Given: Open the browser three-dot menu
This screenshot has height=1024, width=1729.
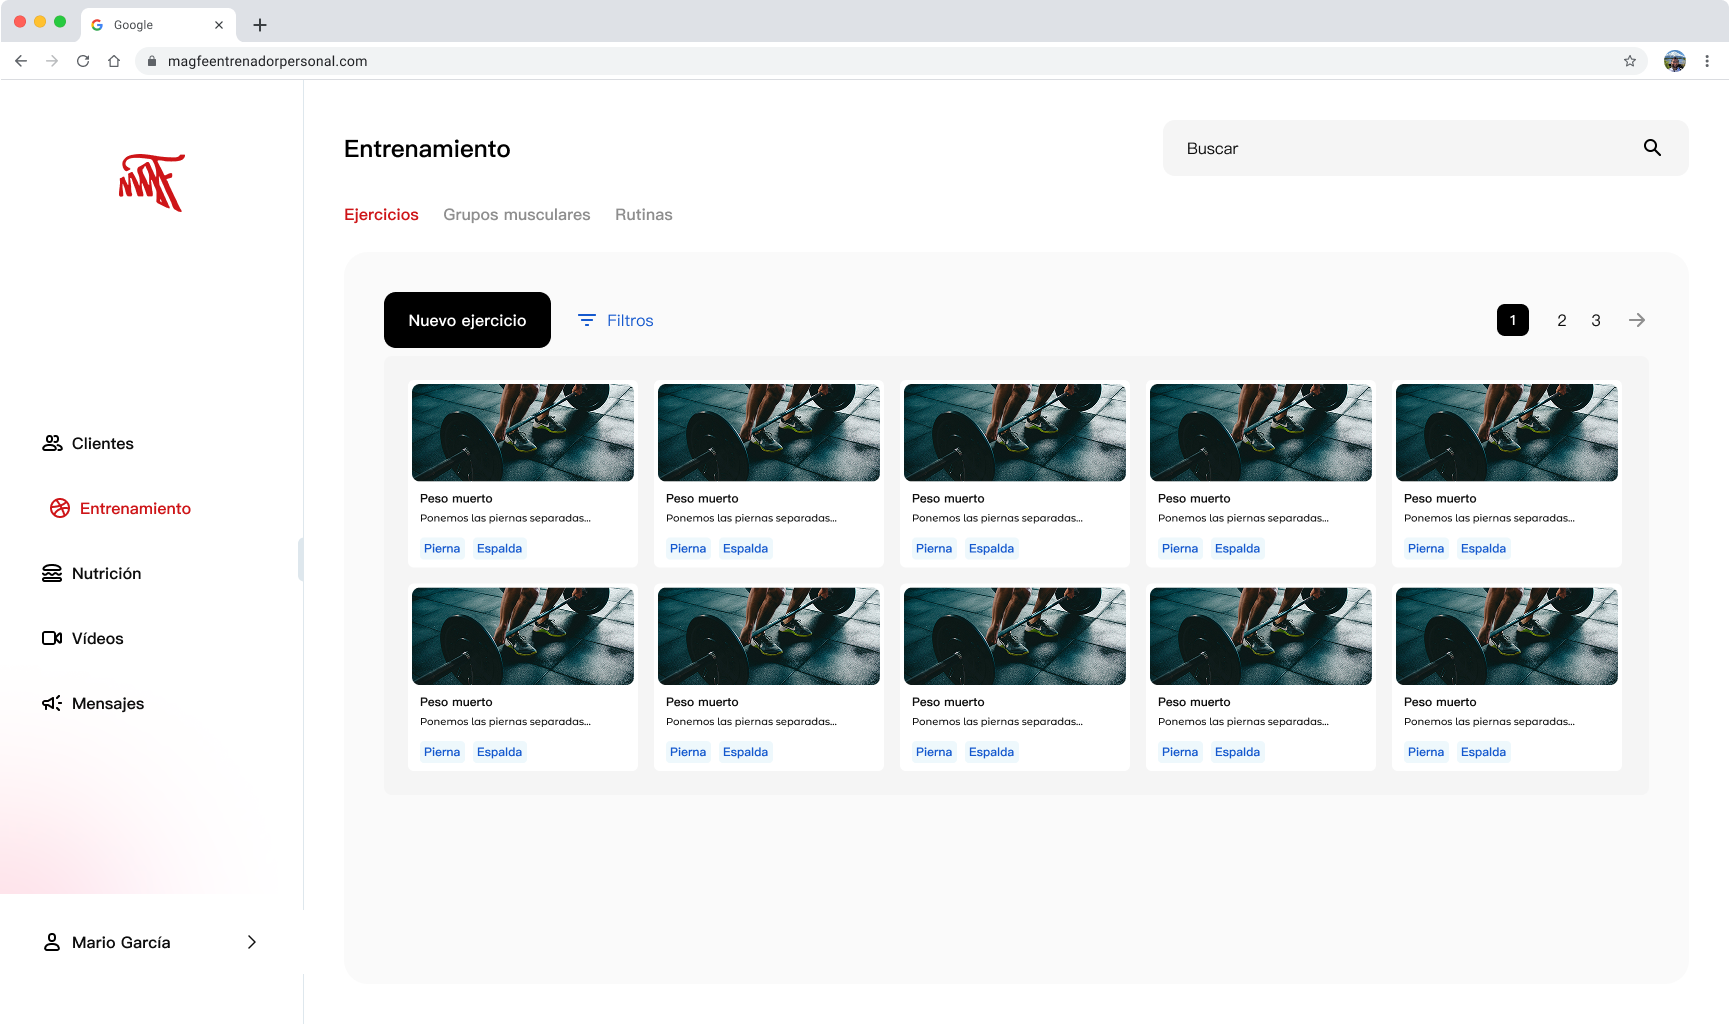Looking at the screenshot, I should [x=1707, y=61].
